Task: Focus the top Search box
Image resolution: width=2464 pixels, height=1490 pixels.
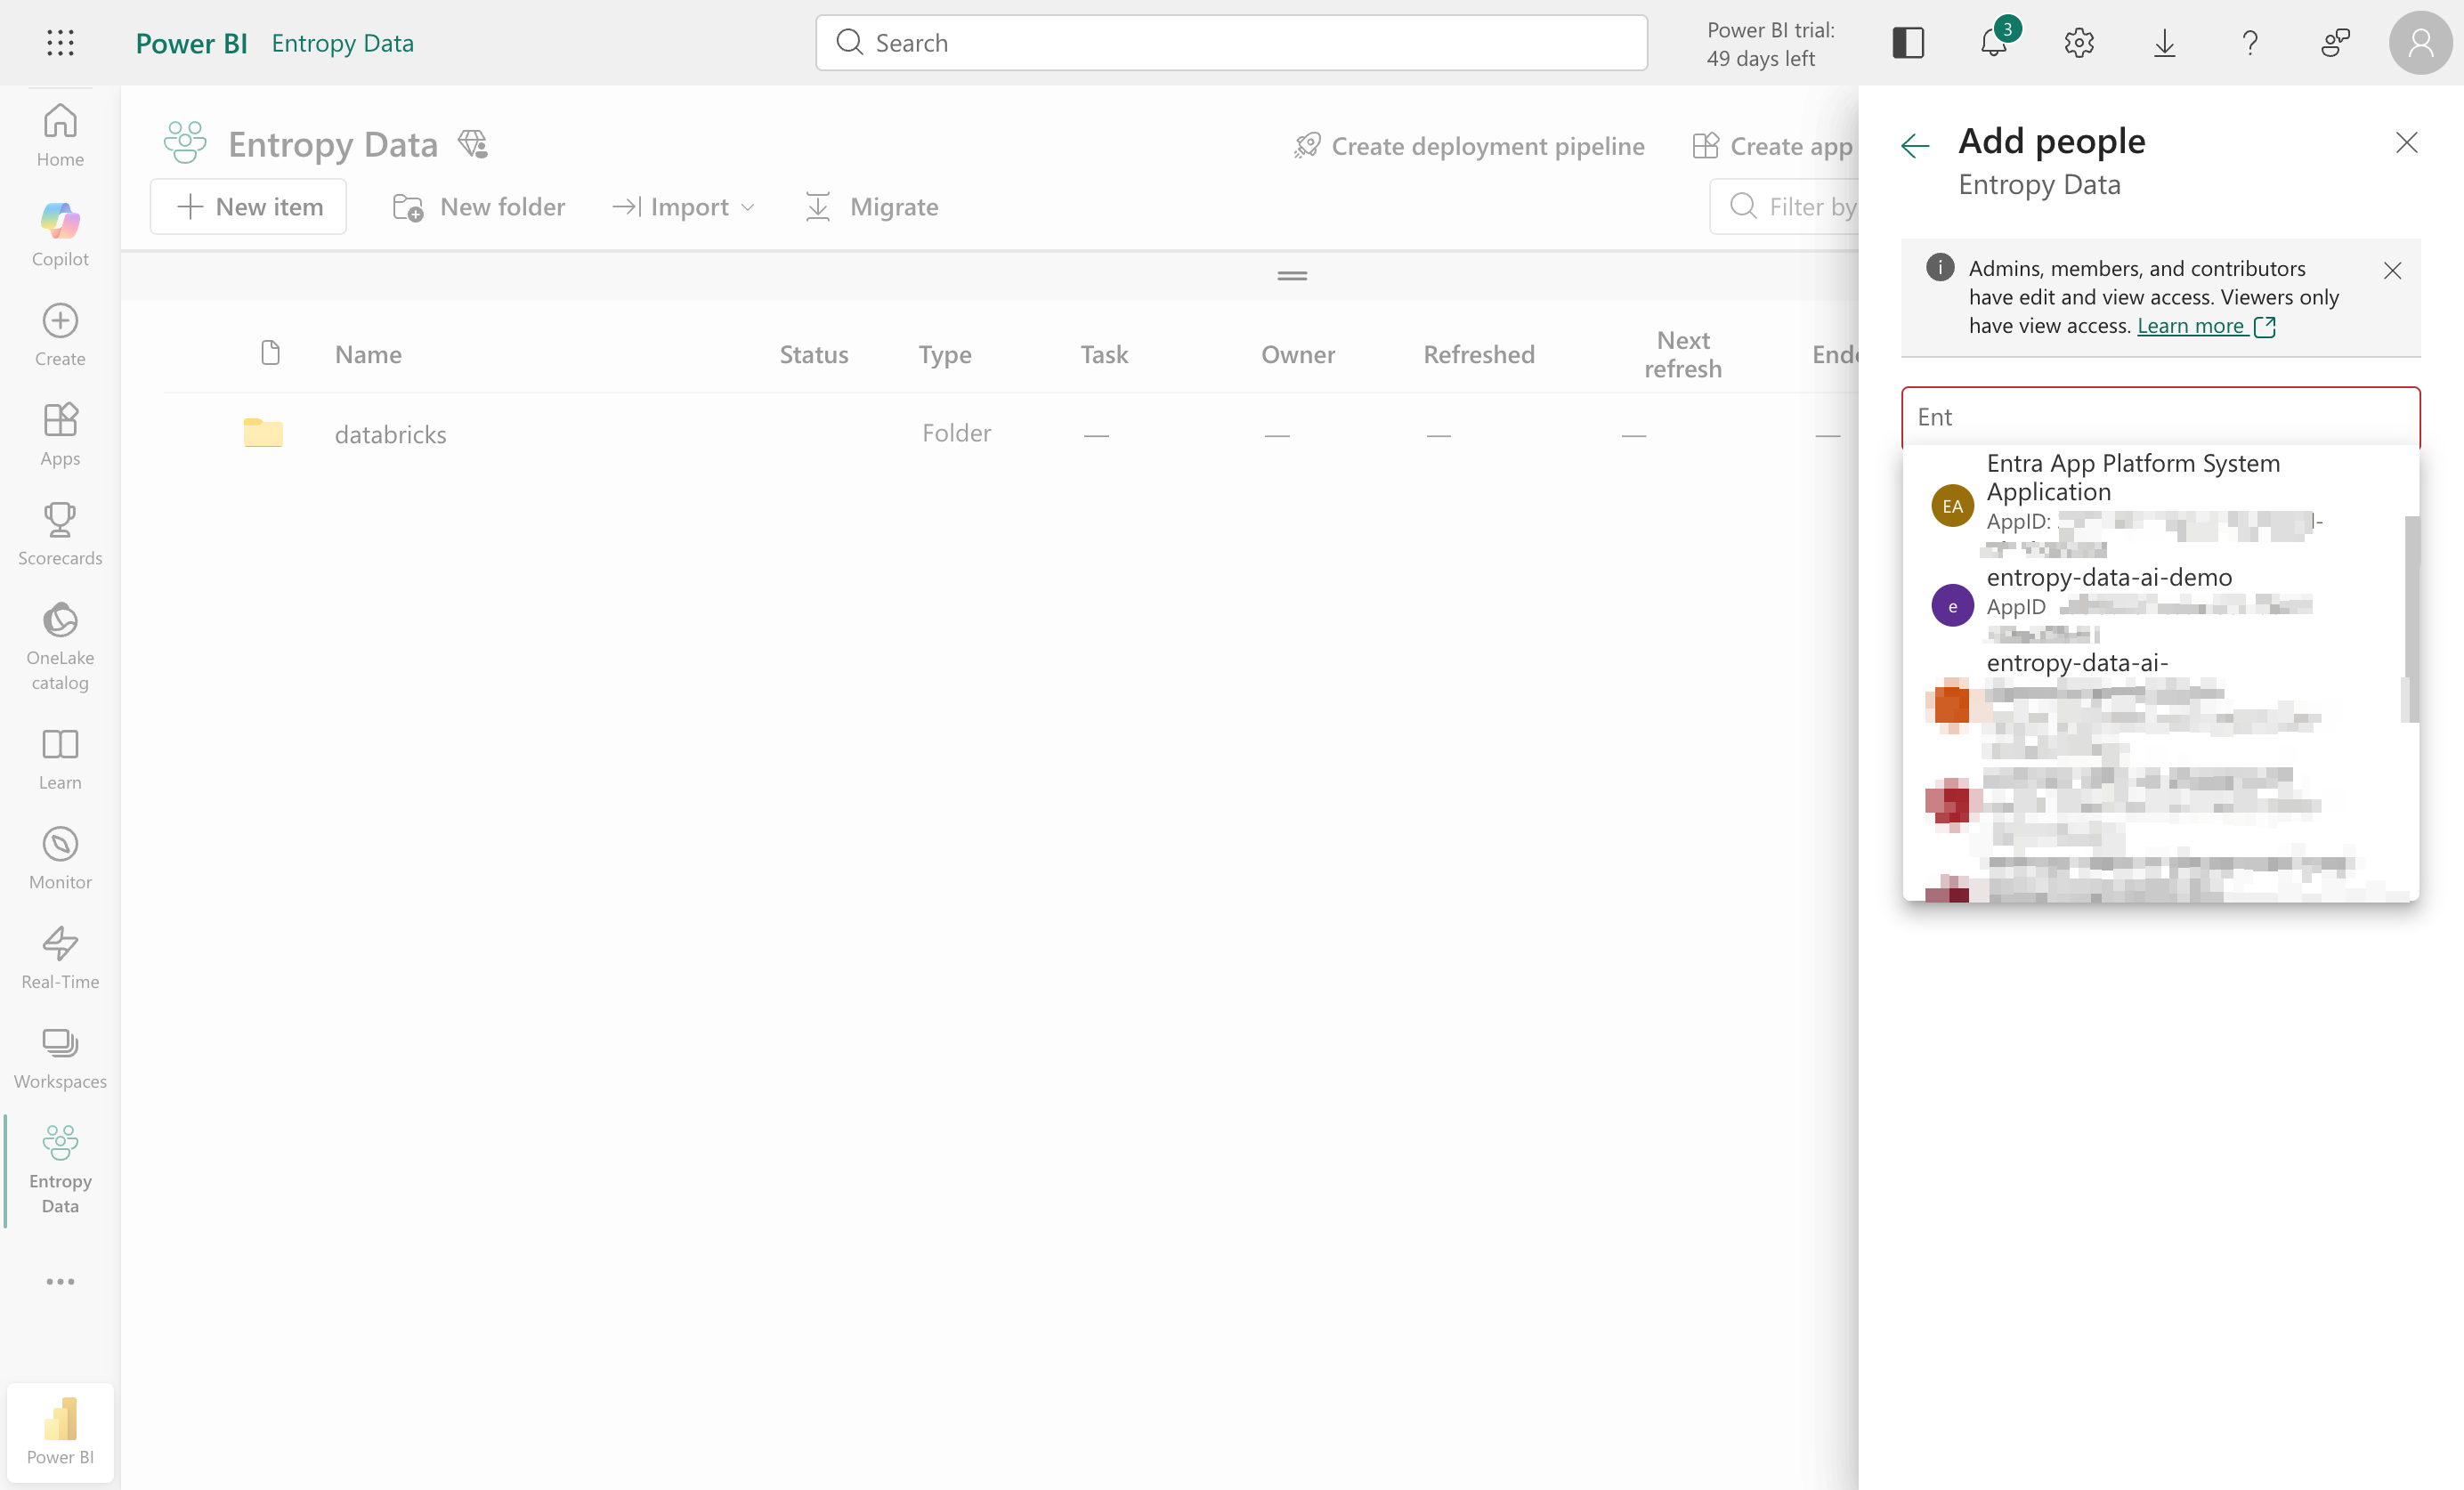Action: [x=1231, y=43]
